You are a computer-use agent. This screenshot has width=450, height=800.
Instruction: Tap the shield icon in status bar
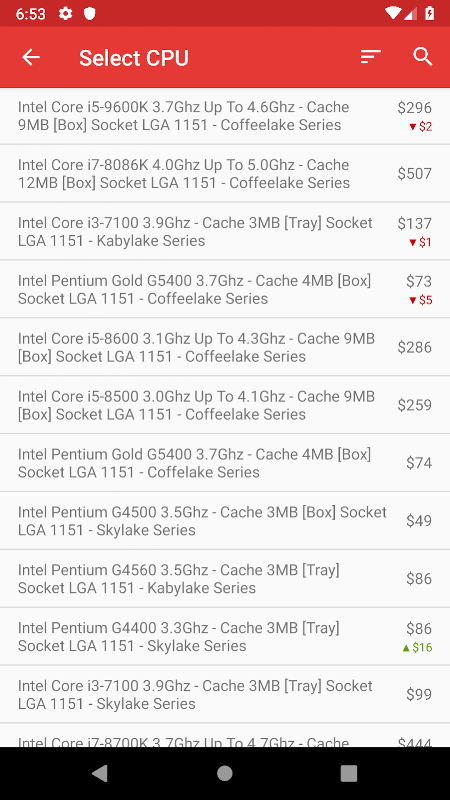pyautogui.click(x=90, y=13)
